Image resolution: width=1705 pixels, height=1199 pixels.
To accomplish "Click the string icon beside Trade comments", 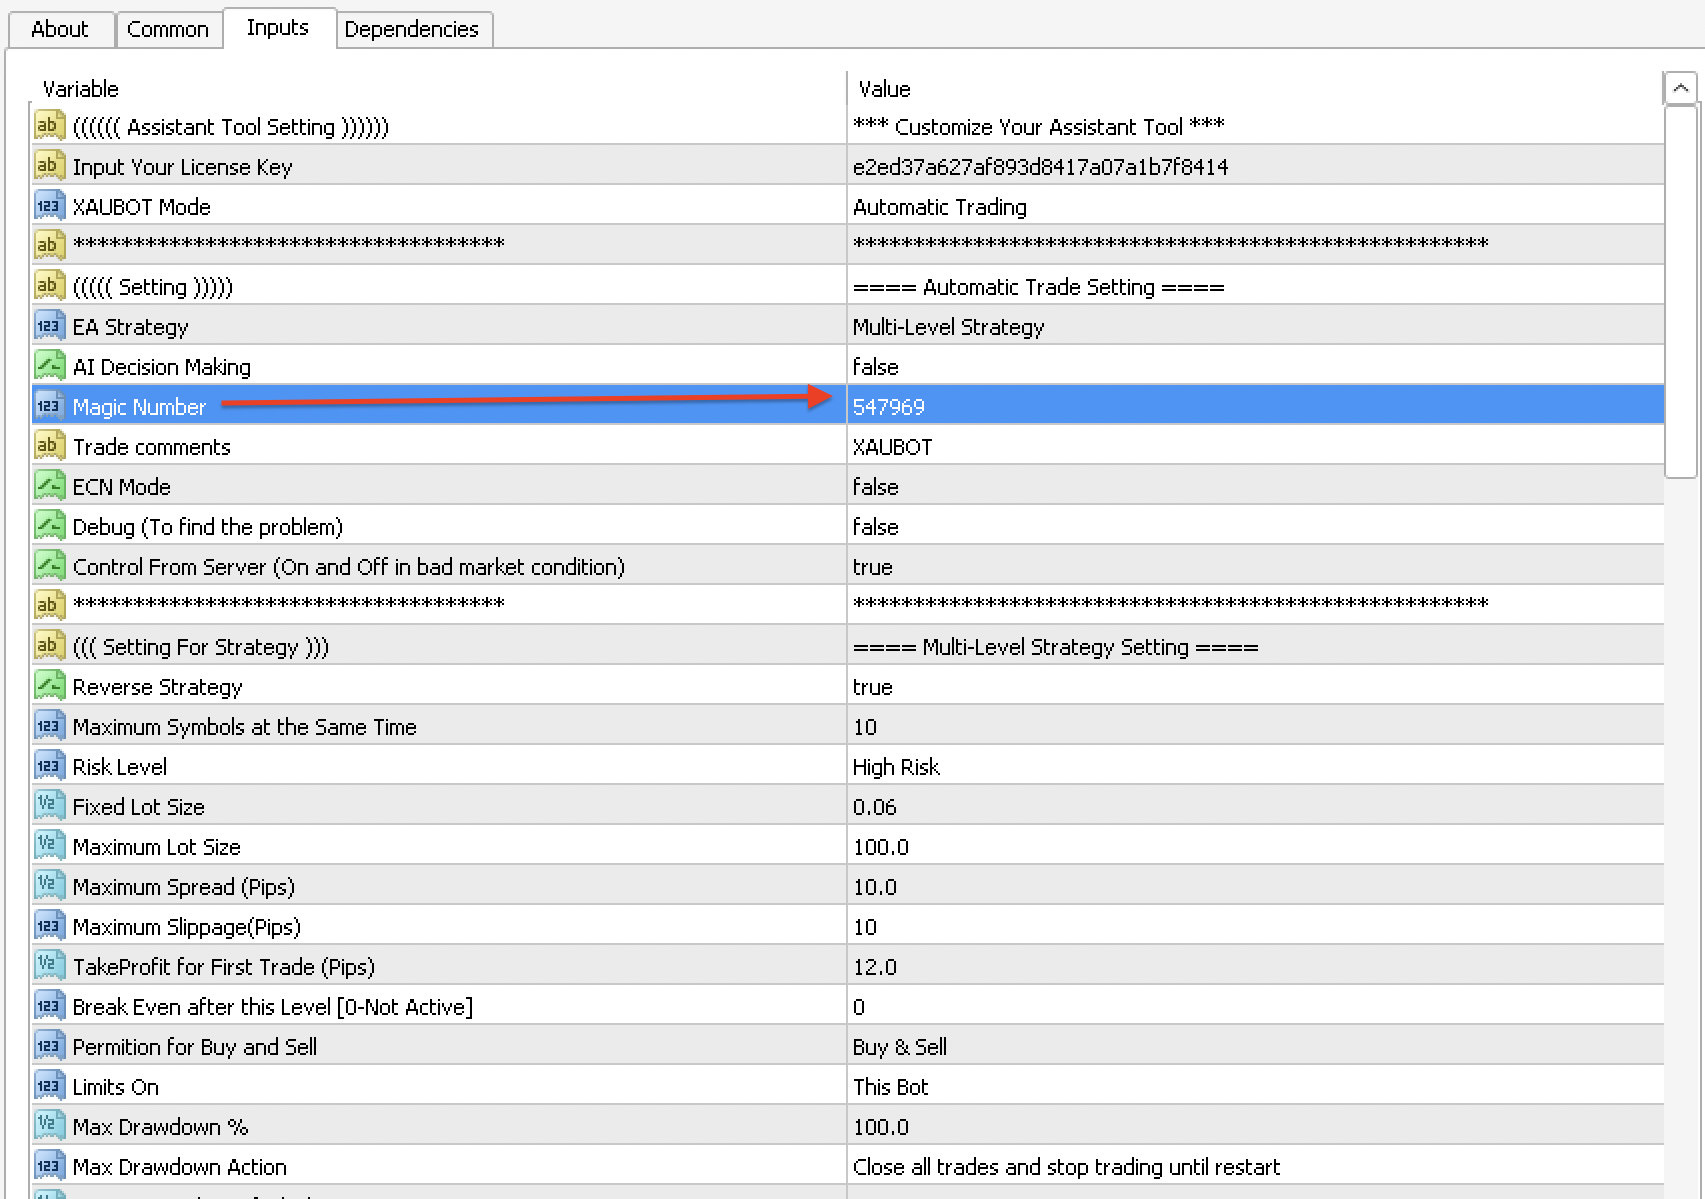I will coord(49,446).
